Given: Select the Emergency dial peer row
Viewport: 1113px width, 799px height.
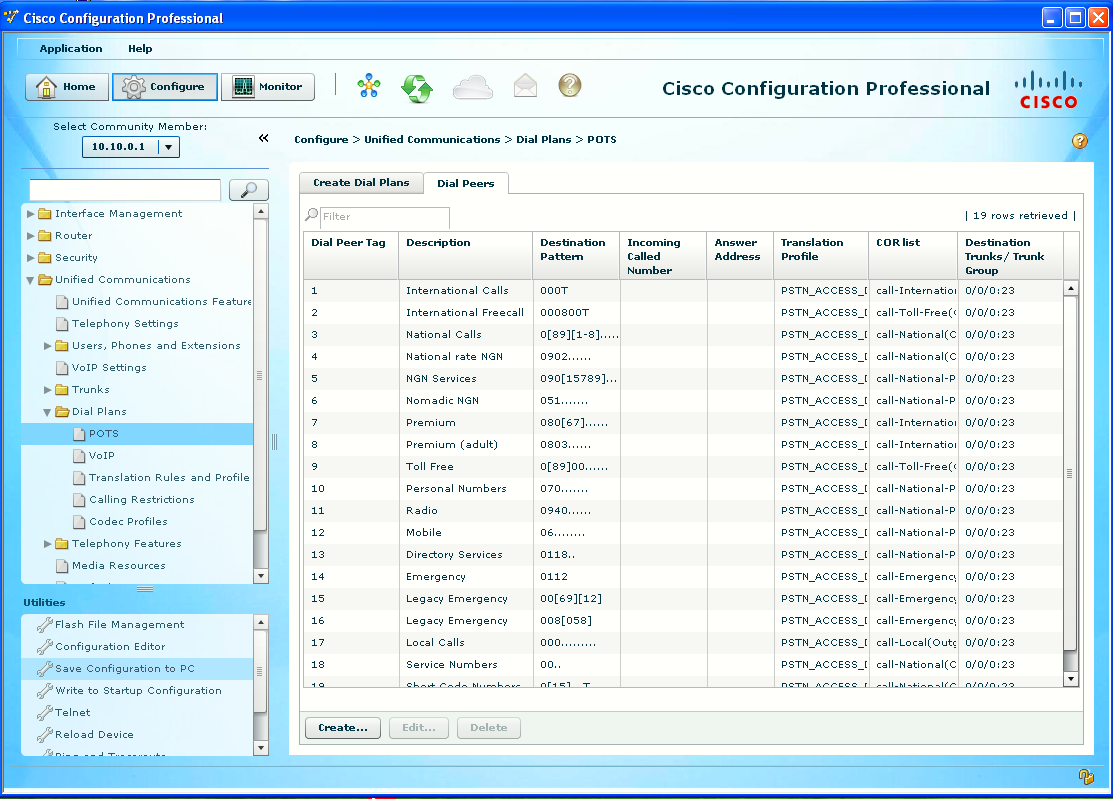Looking at the screenshot, I should [x=684, y=576].
